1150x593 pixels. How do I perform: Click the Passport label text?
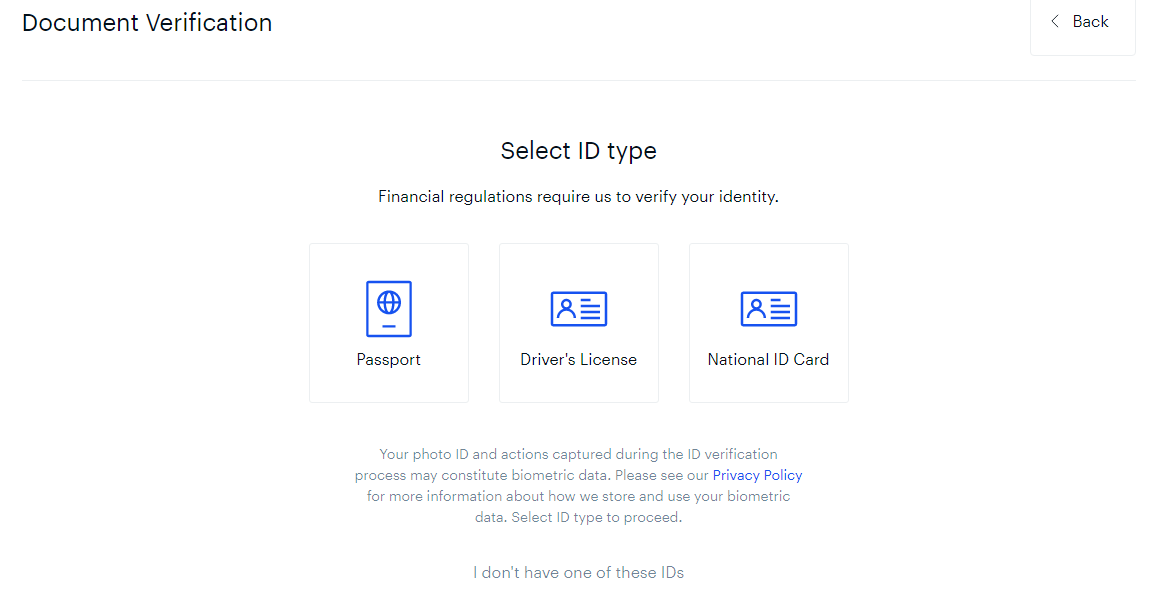pyautogui.click(x=388, y=359)
